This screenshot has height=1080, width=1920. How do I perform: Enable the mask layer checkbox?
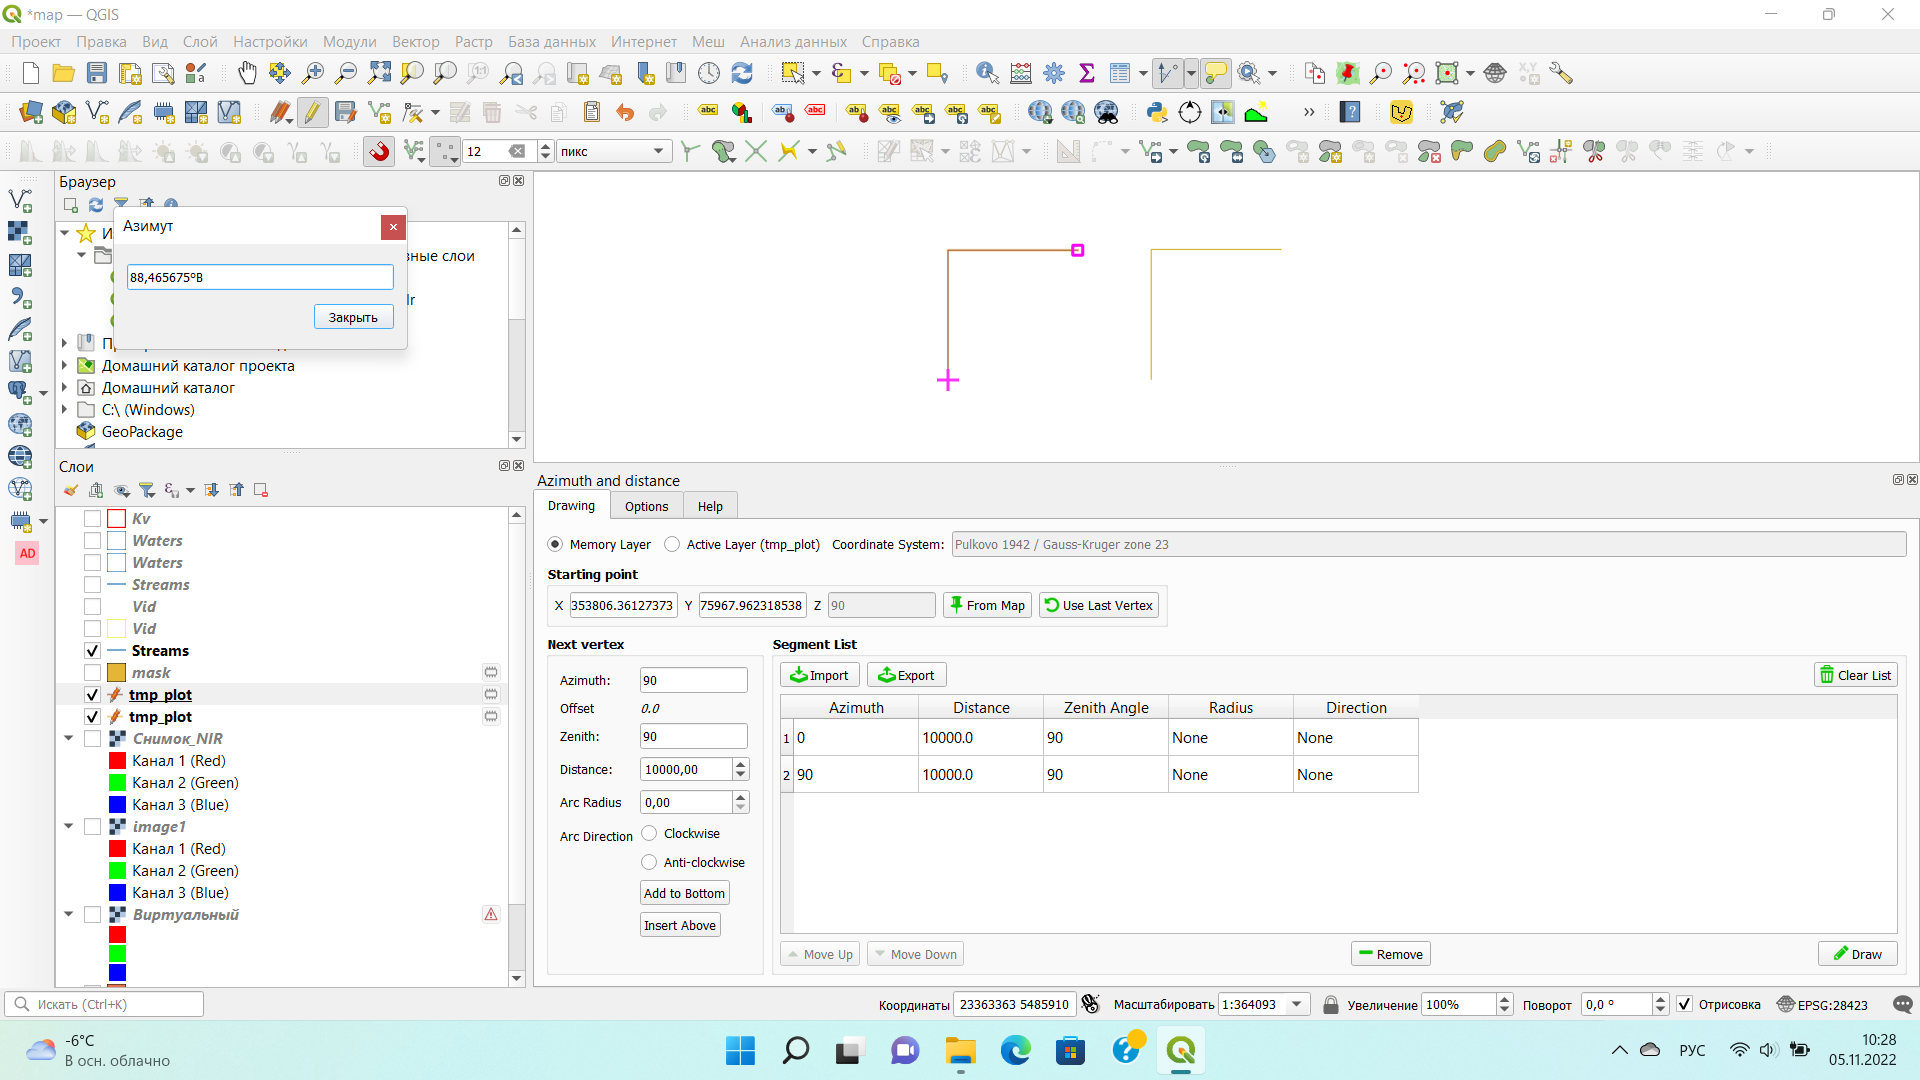[x=92, y=673]
